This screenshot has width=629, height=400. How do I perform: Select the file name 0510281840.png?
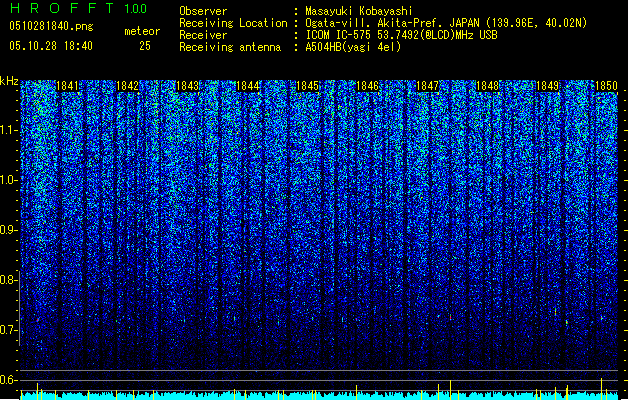(x=51, y=26)
